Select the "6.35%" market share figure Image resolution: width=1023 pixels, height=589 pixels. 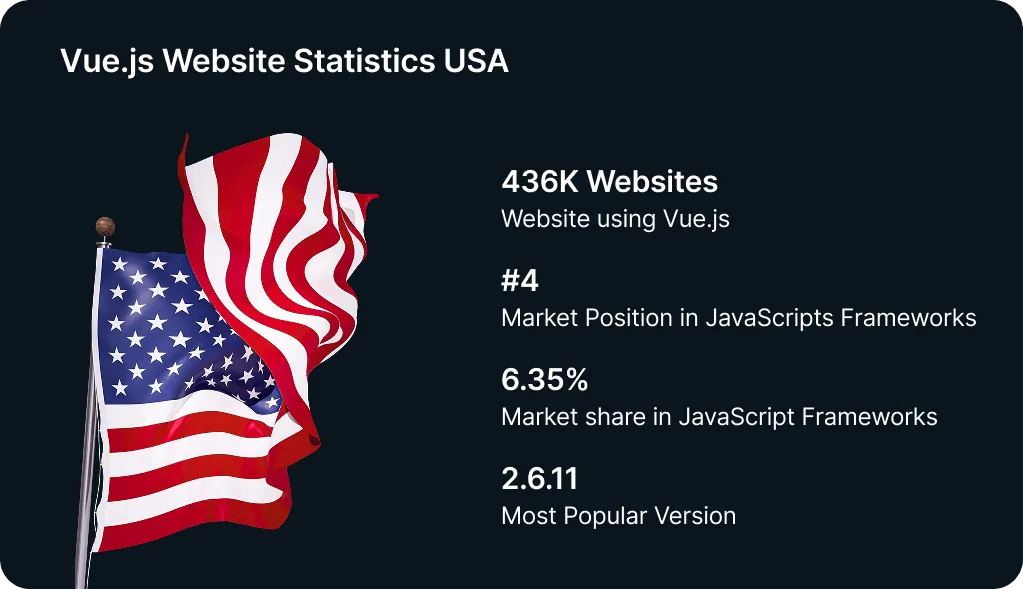[x=544, y=380]
